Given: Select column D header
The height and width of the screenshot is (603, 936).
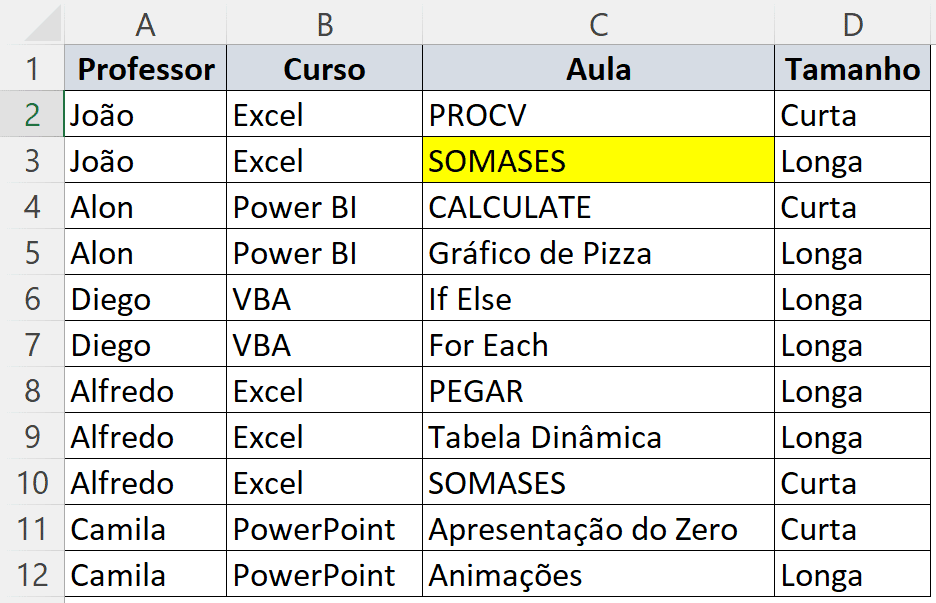Looking at the screenshot, I should 852,24.
